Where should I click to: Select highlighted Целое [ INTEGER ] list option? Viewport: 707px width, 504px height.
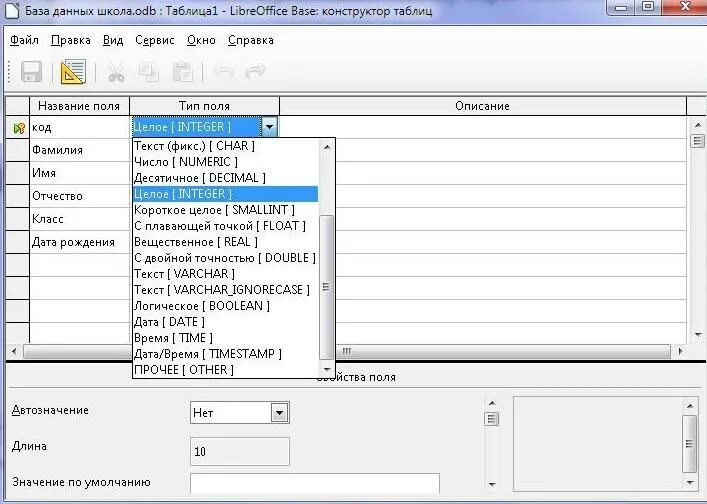(225, 194)
